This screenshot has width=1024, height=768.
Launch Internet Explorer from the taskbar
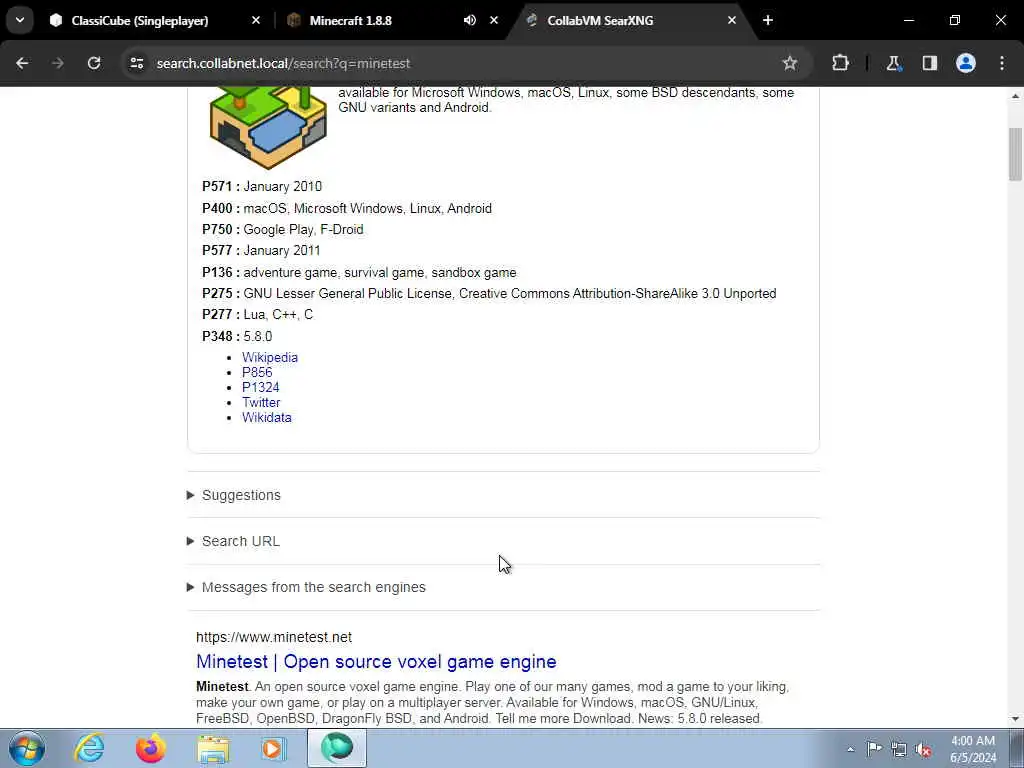[89, 748]
